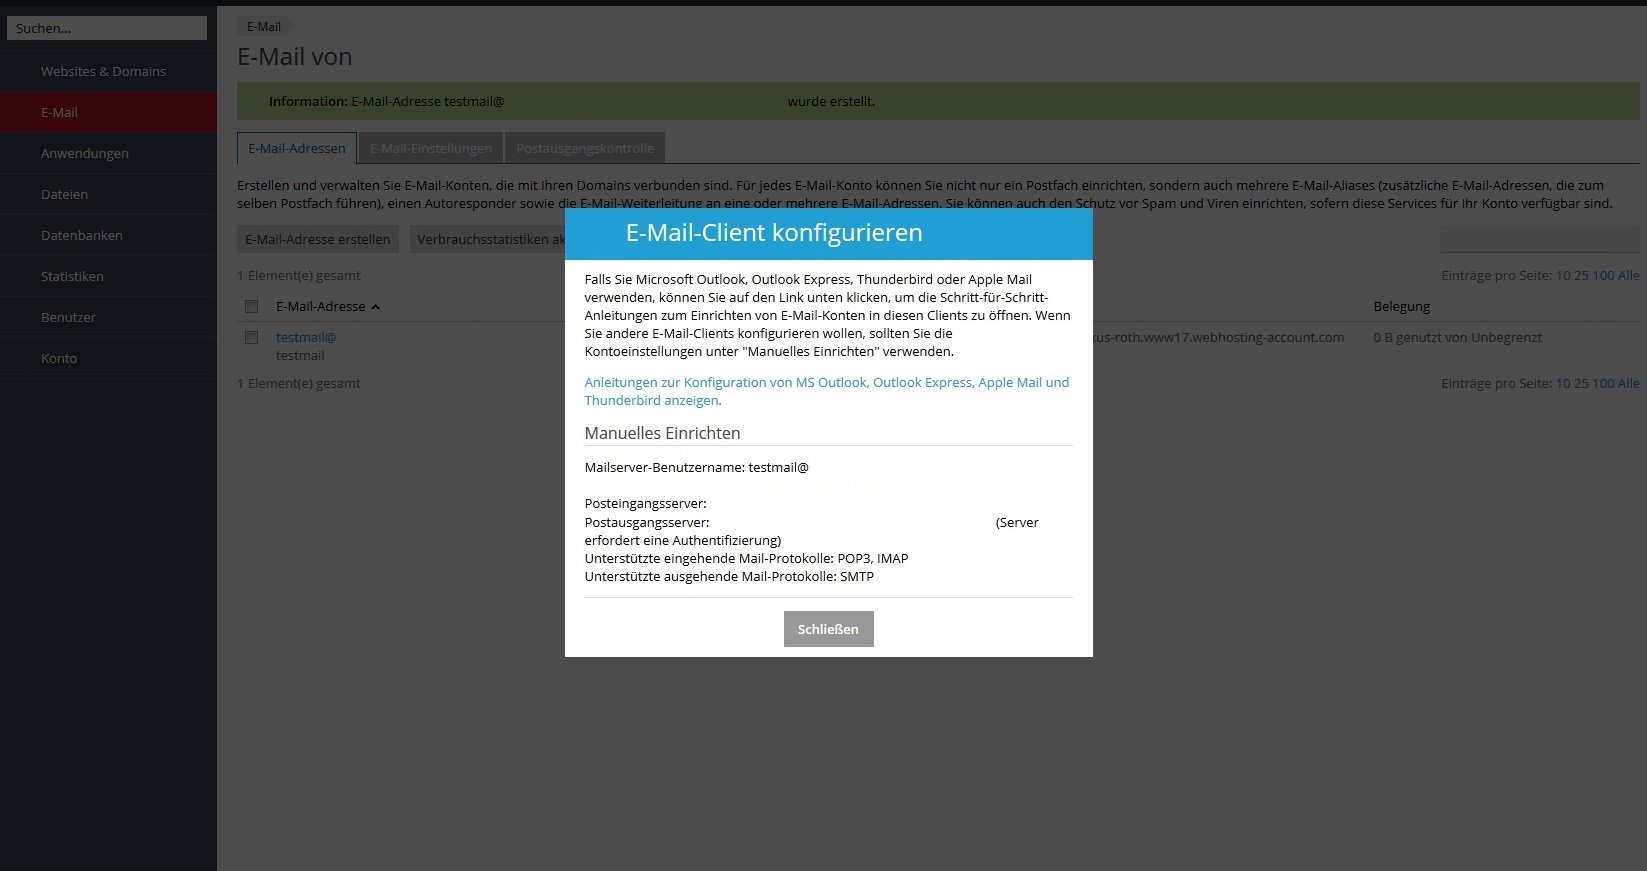The width and height of the screenshot is (1647, 871).
Task: Open Anwendungen in the sidebar
Action: click(x=108, y=153)
